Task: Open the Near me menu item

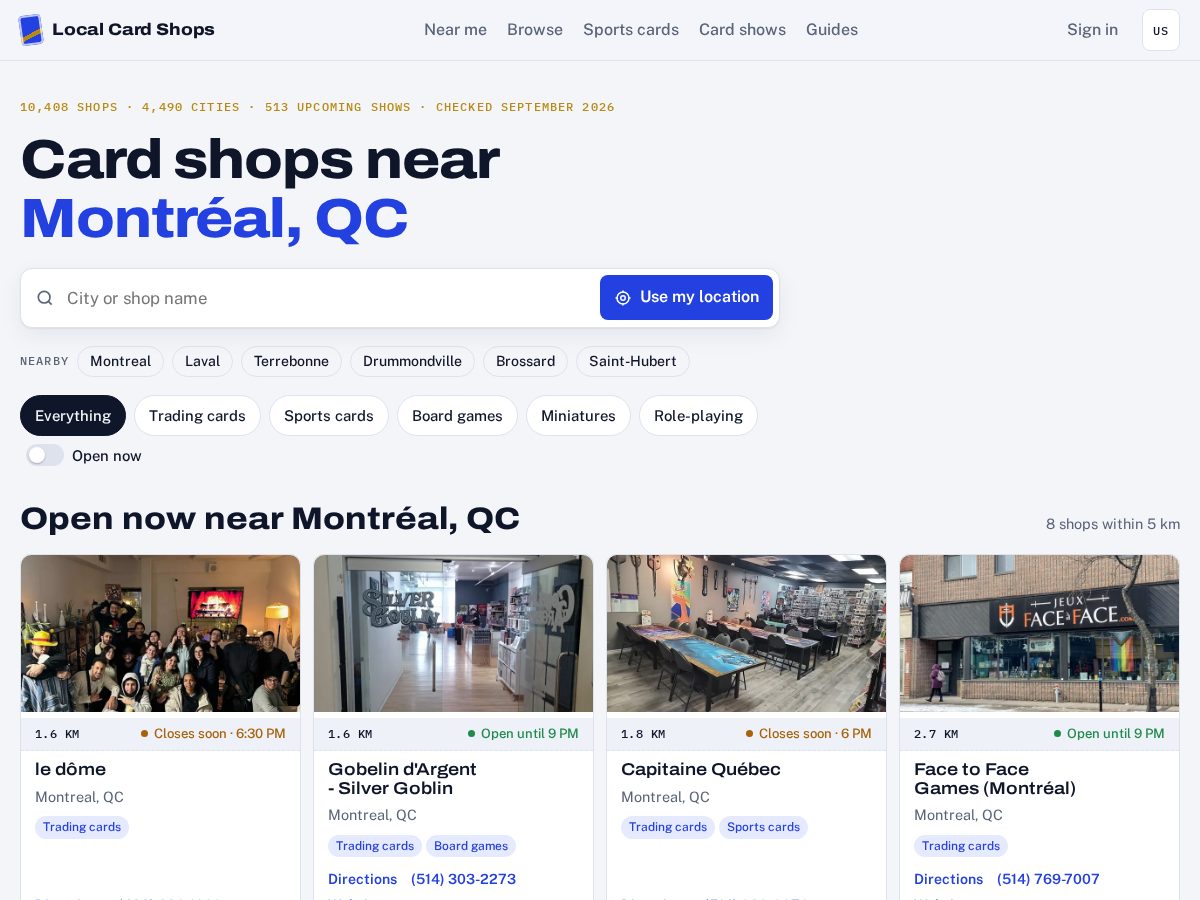Action: (x=455, y=30)
